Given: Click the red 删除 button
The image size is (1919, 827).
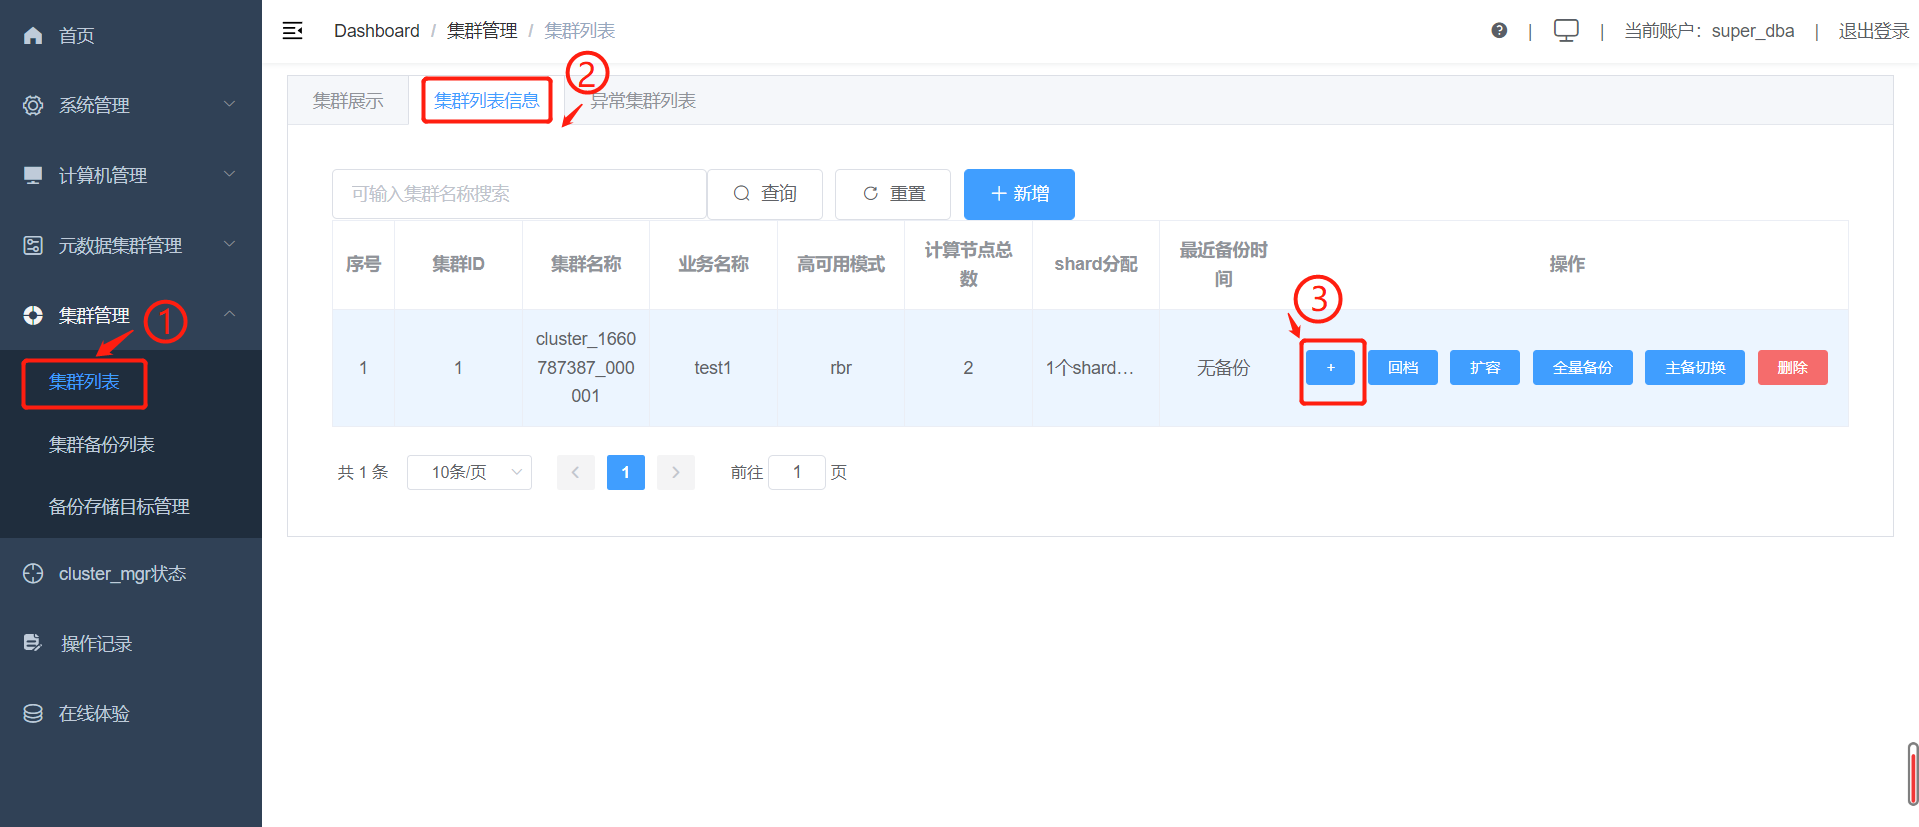Looking at the screenshot, I should click(1792, 368).
